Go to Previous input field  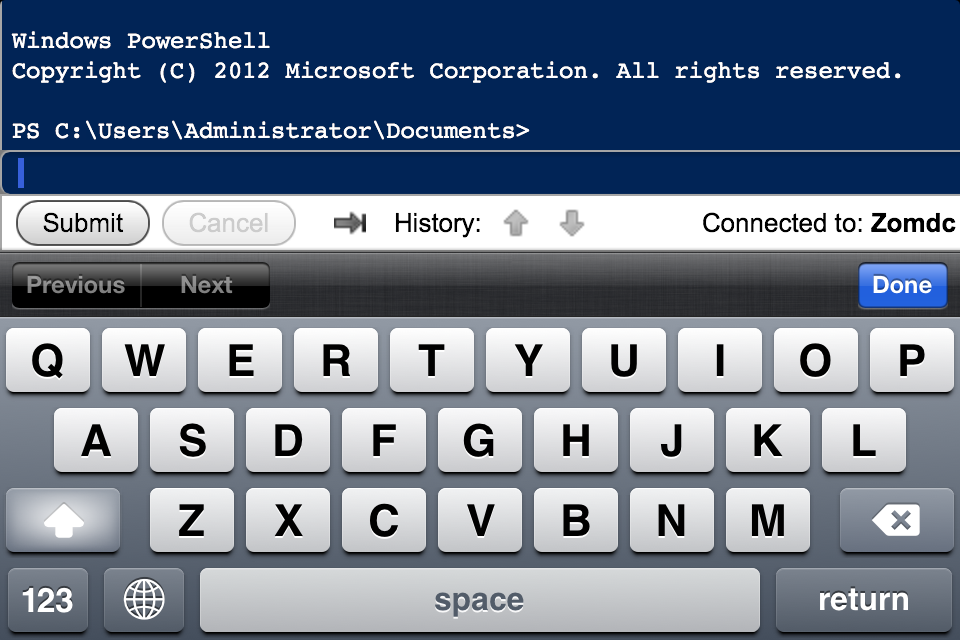pos(76,285)
